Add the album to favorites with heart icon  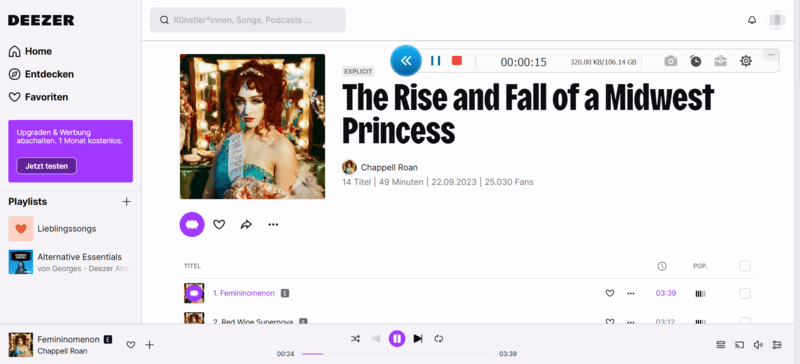(219, 225)
